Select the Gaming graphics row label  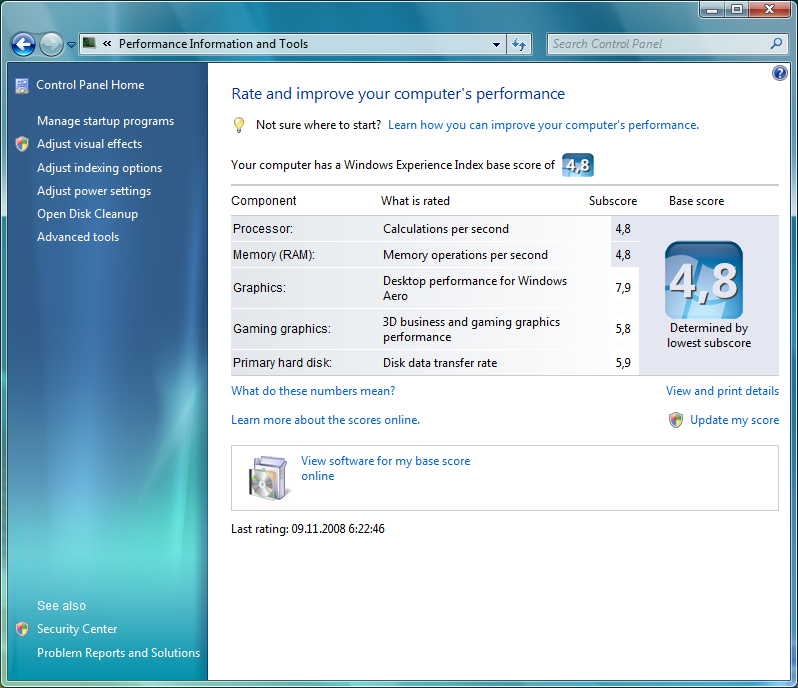pyautogui.click(x=281, y=329)
